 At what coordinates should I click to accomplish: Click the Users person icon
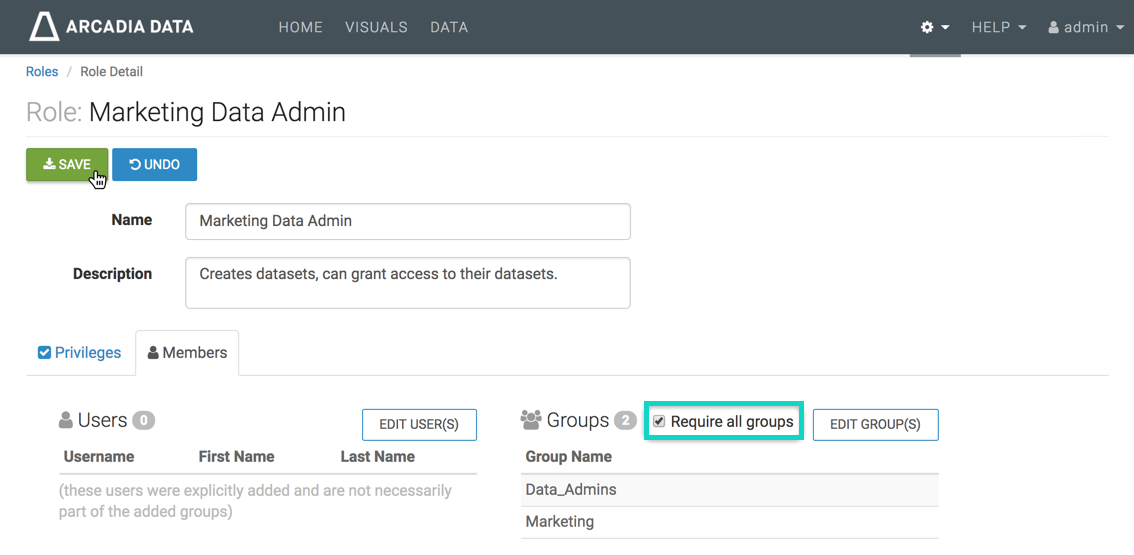coord(66,421)
